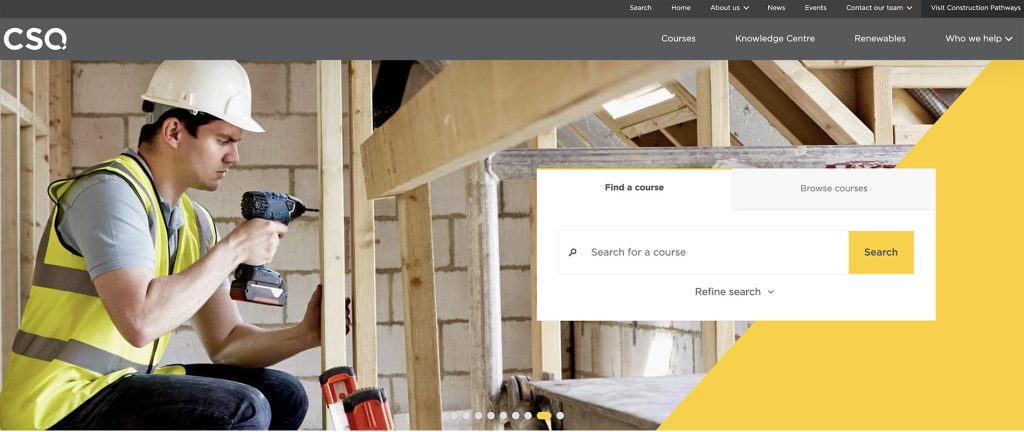Open the Courses menu item
The height and width of the screenshot is (432, 1024).
(x=678, y=39)
